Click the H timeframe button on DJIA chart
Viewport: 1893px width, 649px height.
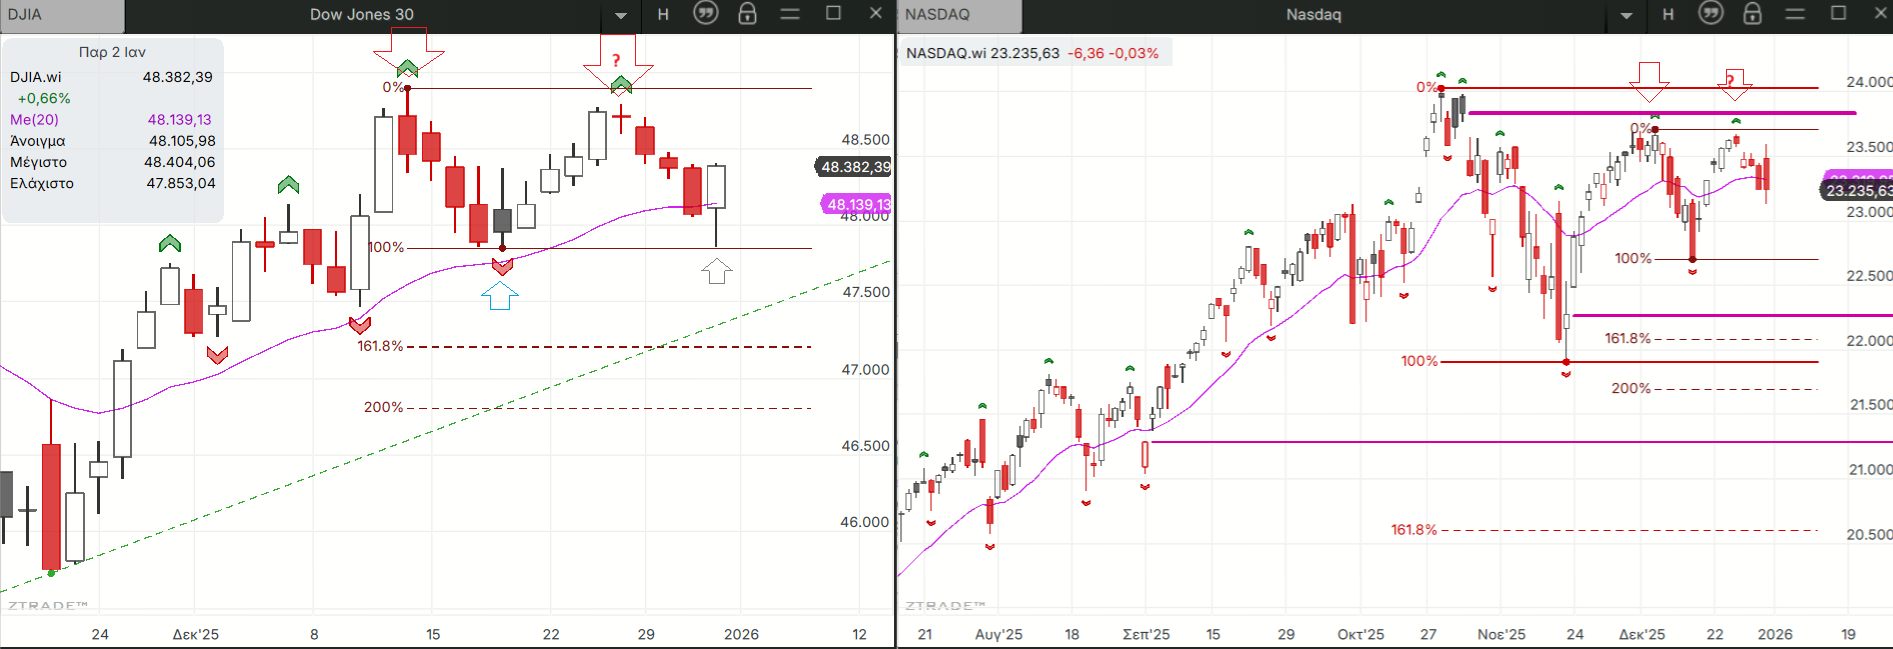(663, 14)
